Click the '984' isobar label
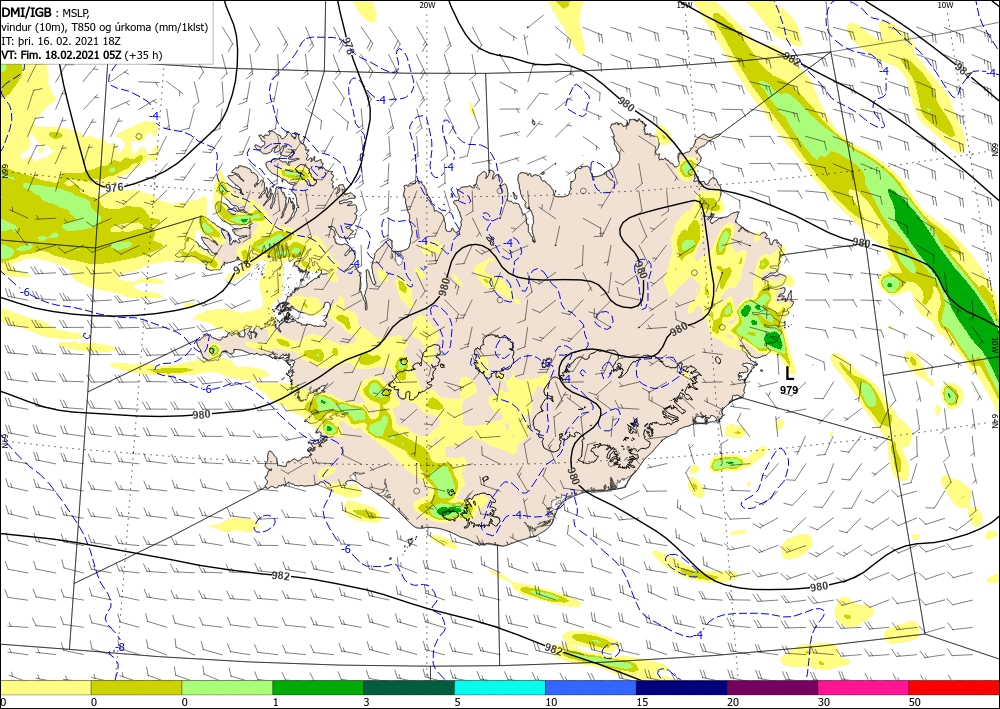The height and width of the screenshot is (709, 1000). [x=964, y=71]
